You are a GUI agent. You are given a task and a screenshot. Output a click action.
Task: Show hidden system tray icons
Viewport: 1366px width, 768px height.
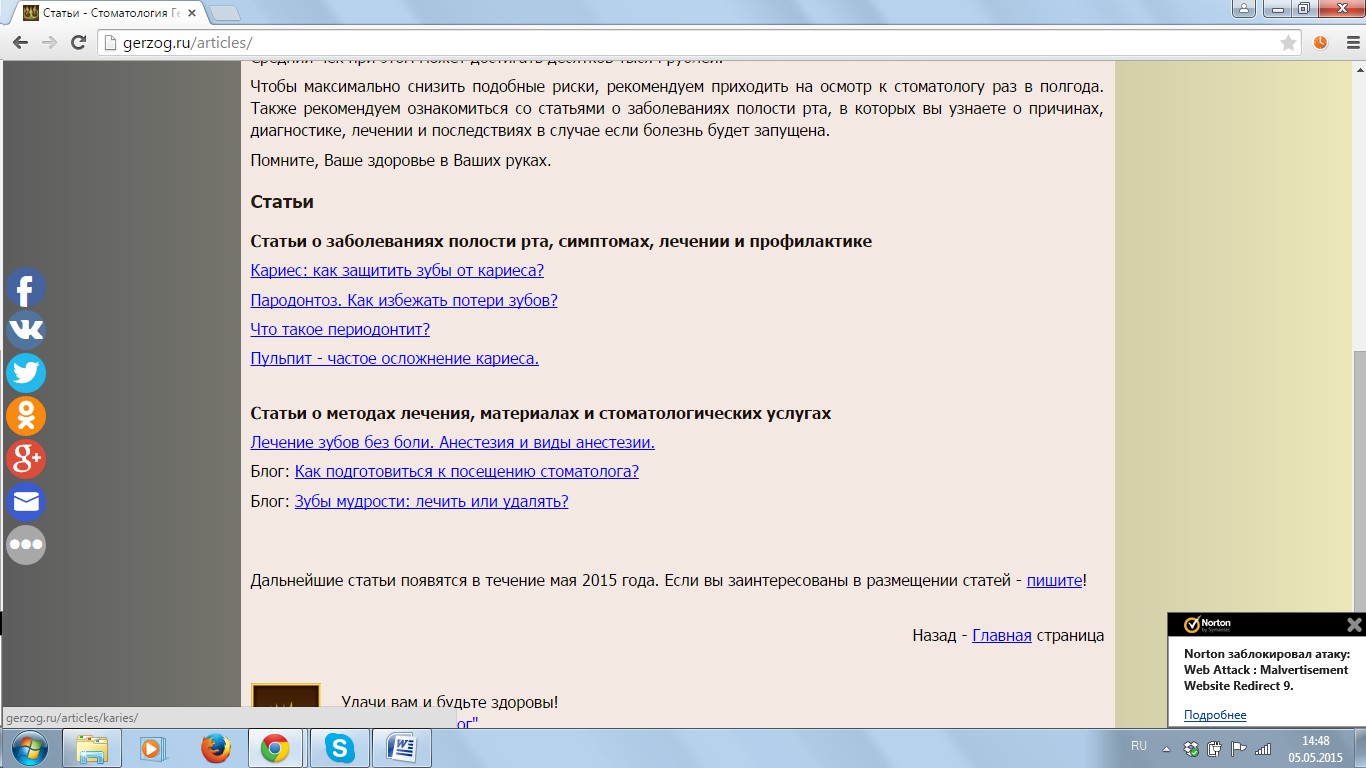click(1166, 748)
